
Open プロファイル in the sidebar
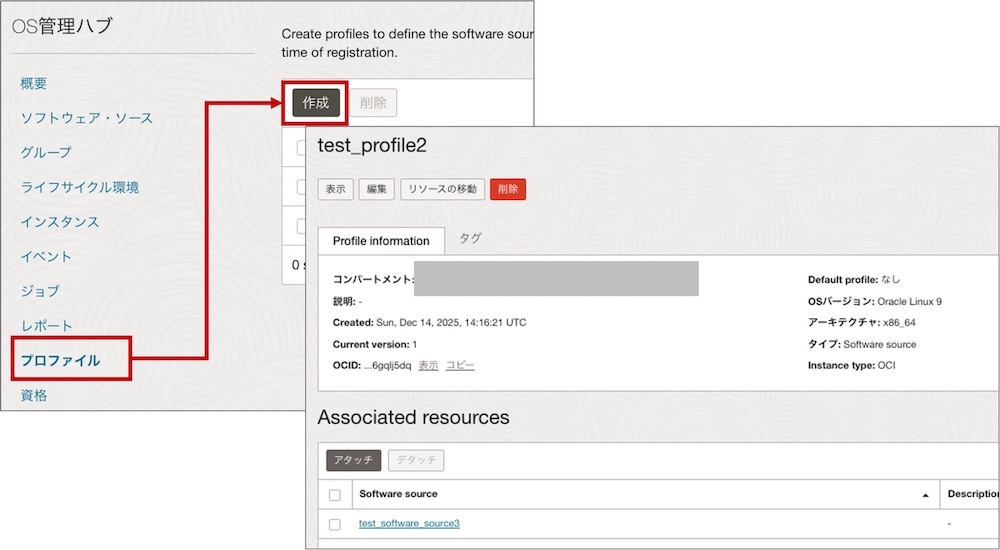60,360
